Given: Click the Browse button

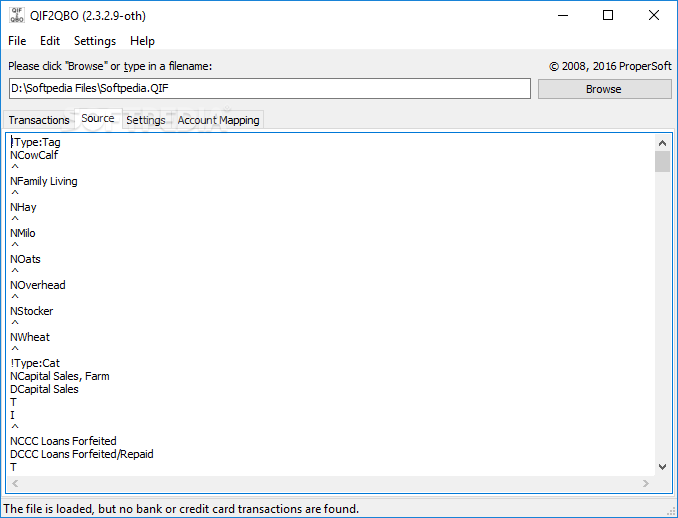Looking at the screenshot, I should click(604, 89).
